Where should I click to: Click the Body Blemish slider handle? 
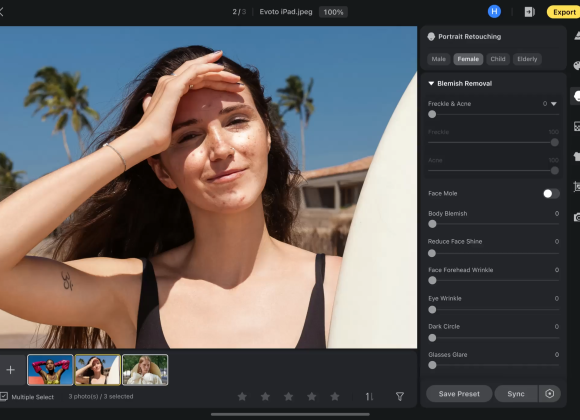[432, 224]
